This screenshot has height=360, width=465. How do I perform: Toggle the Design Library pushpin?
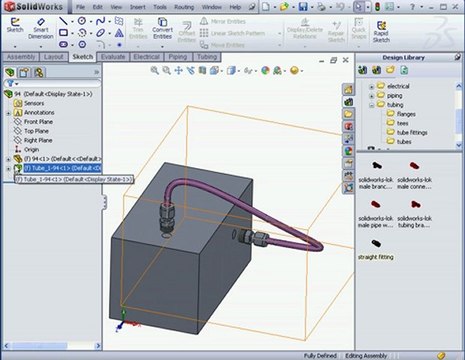(458, 57)
